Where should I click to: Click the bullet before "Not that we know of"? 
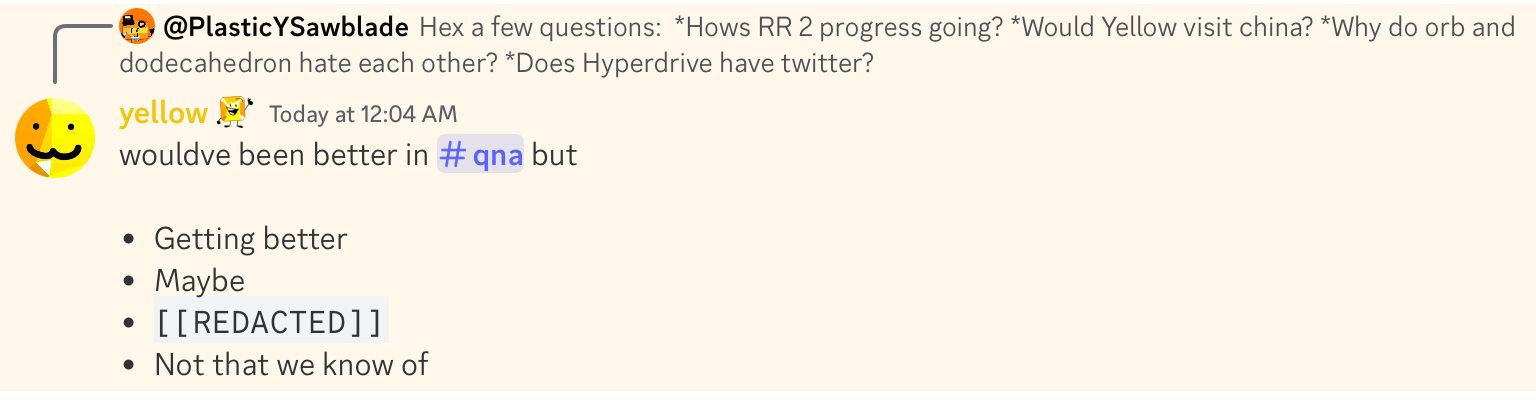click(129, 366)
